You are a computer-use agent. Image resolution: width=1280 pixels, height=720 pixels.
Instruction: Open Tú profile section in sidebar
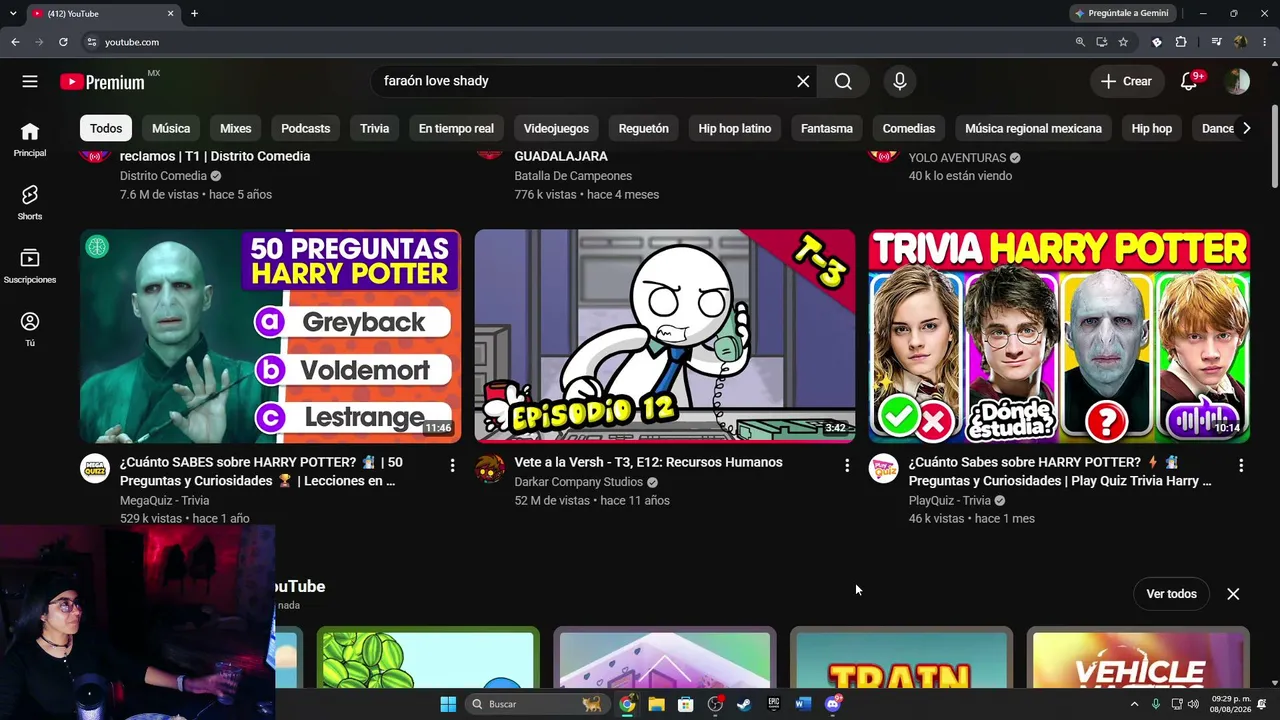(x=30, y=329)
